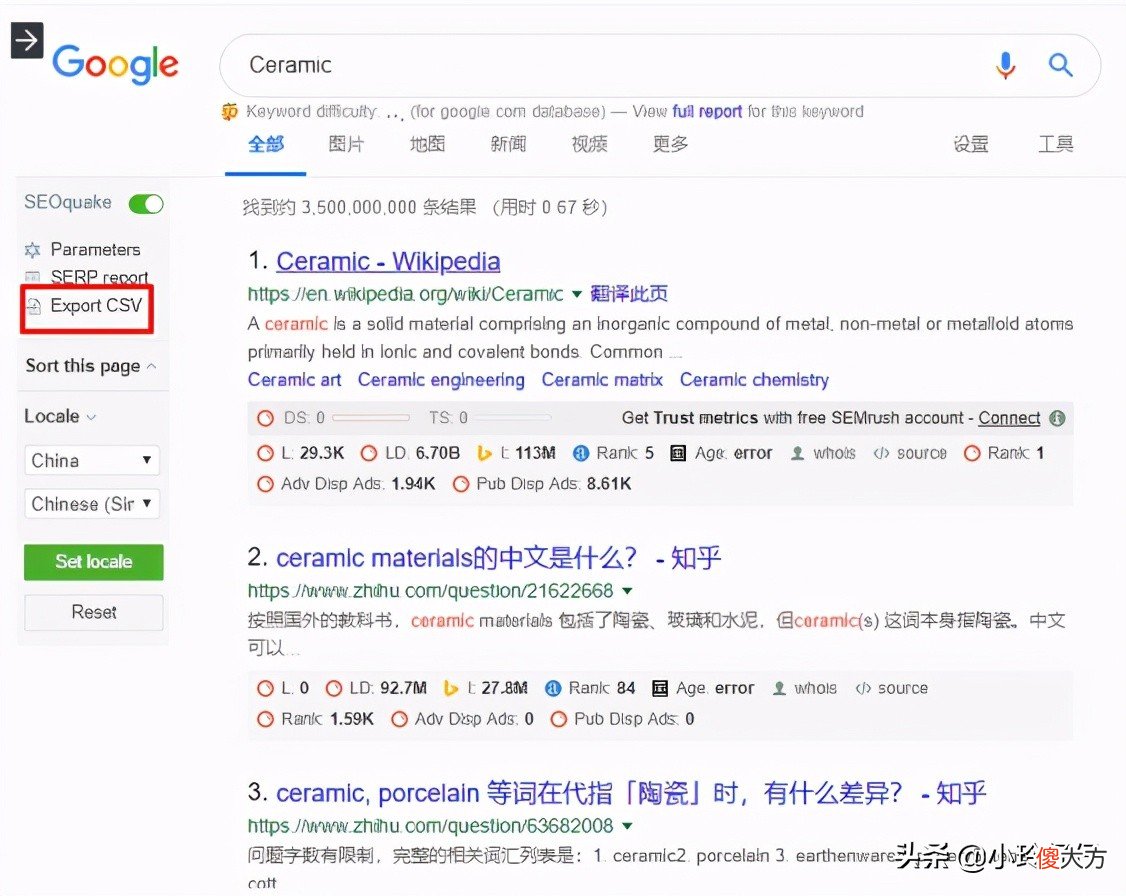Image resolution: width=1126 pixels, height=896 pixels.
Task: Expand the Locale section
Action: pyautogui.click(x=60, y=416)
